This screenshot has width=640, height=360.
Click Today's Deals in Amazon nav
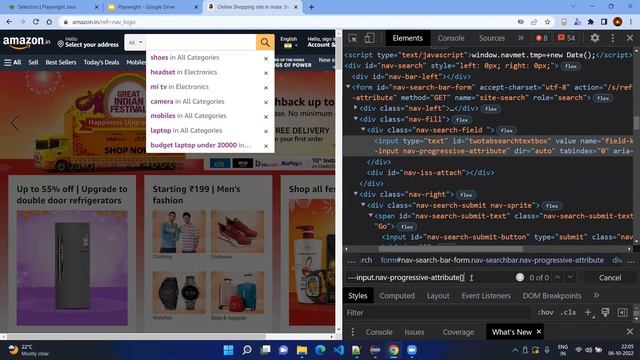101,62
